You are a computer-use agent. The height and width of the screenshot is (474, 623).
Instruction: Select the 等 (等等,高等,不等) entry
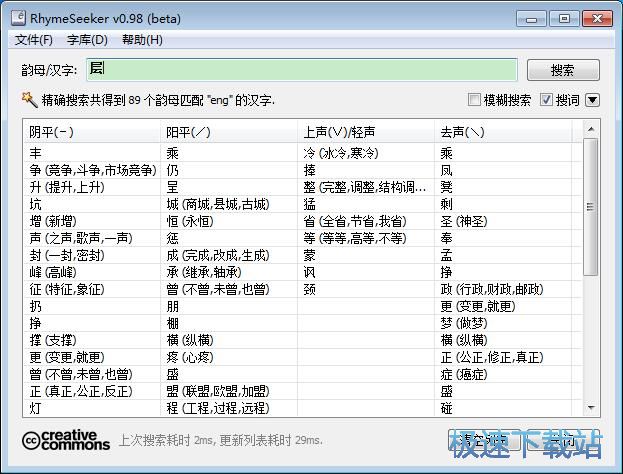click(355, 238)
